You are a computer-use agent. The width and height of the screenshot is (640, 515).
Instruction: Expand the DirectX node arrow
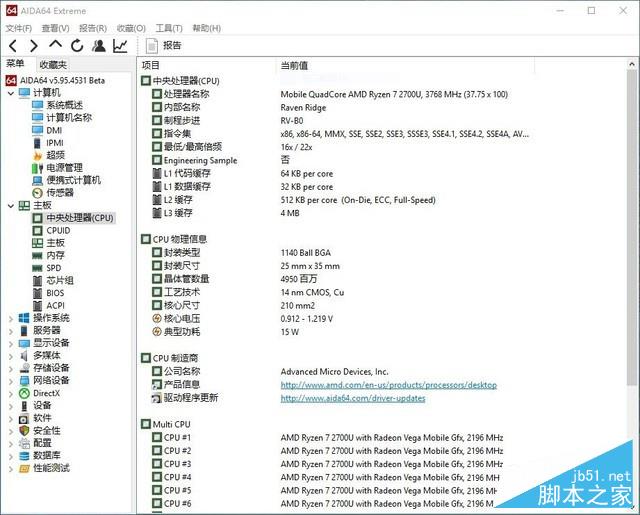(x=11, y=393)
